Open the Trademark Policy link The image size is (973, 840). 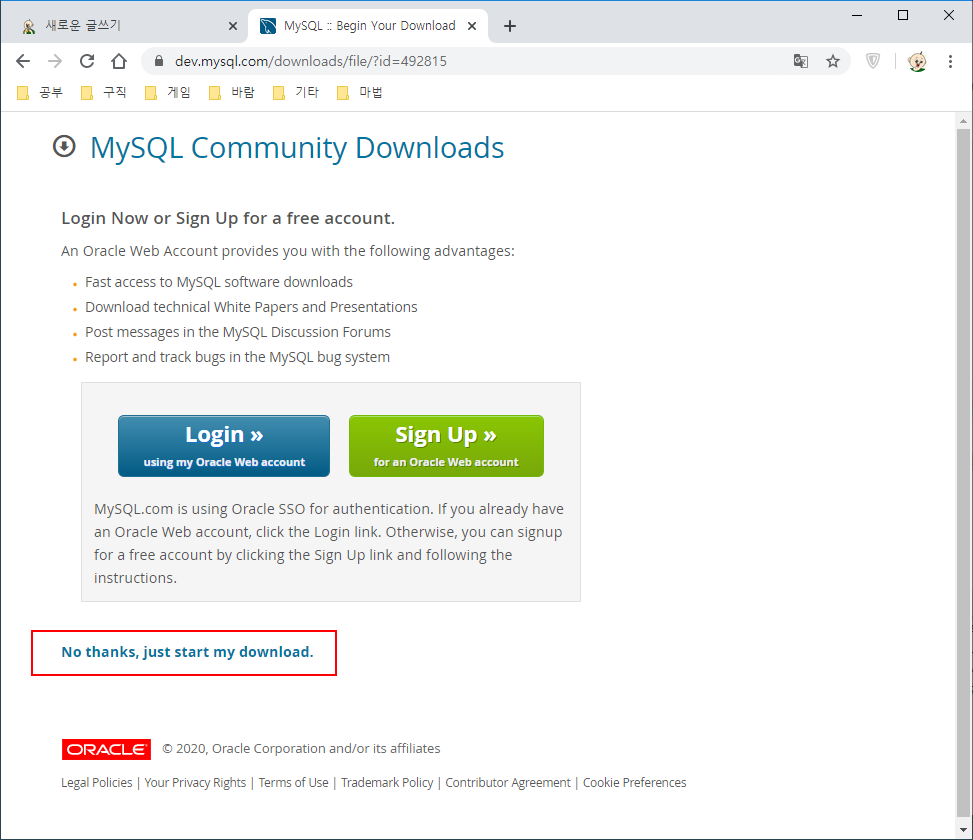coord(387,783)
